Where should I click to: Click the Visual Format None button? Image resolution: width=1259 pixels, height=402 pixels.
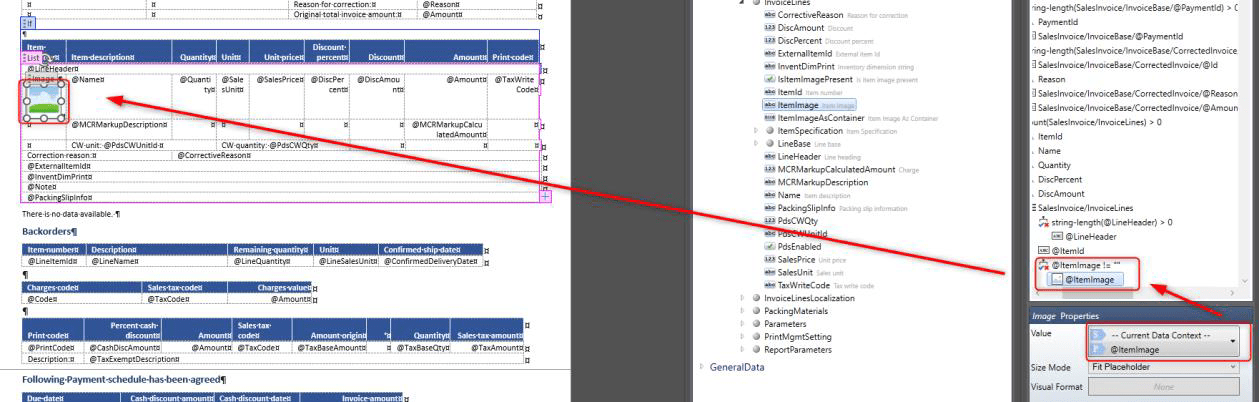click(1163, 386)
